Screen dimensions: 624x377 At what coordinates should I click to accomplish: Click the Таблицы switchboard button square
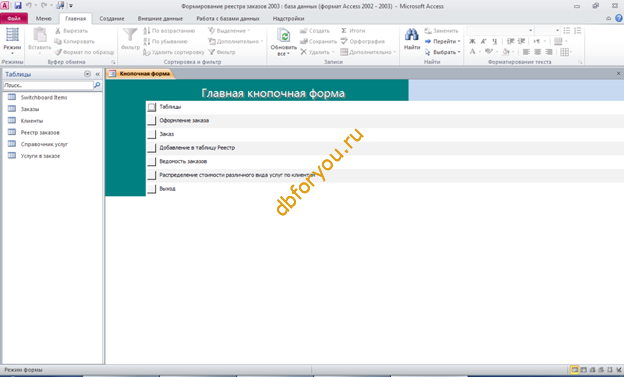[x=152, y=107]
